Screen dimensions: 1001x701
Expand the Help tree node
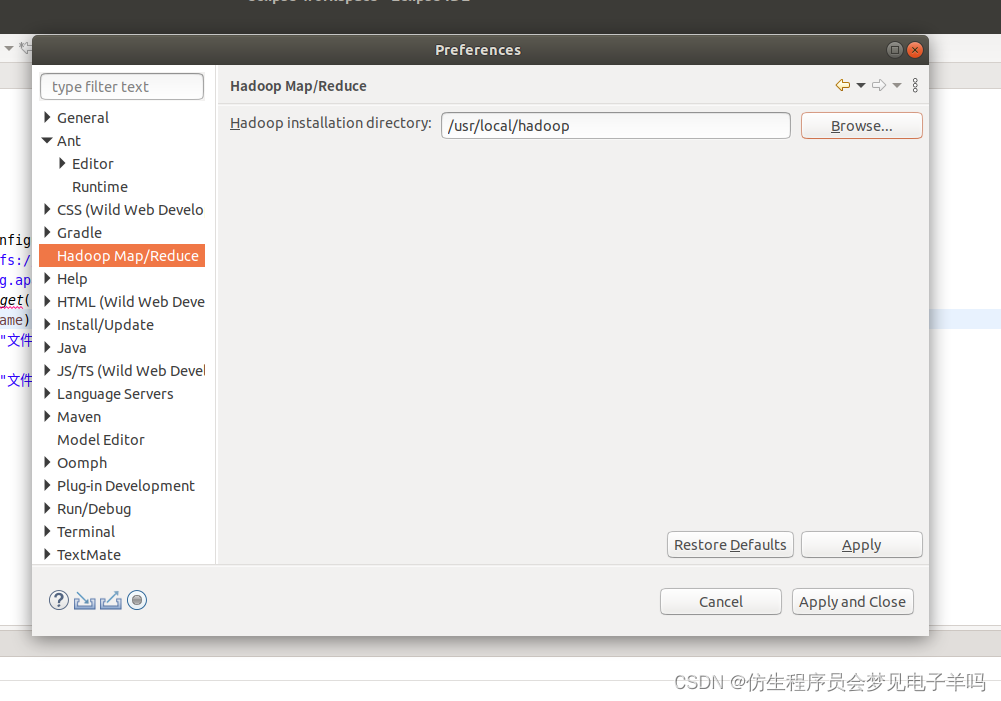[x=47, y=278]
